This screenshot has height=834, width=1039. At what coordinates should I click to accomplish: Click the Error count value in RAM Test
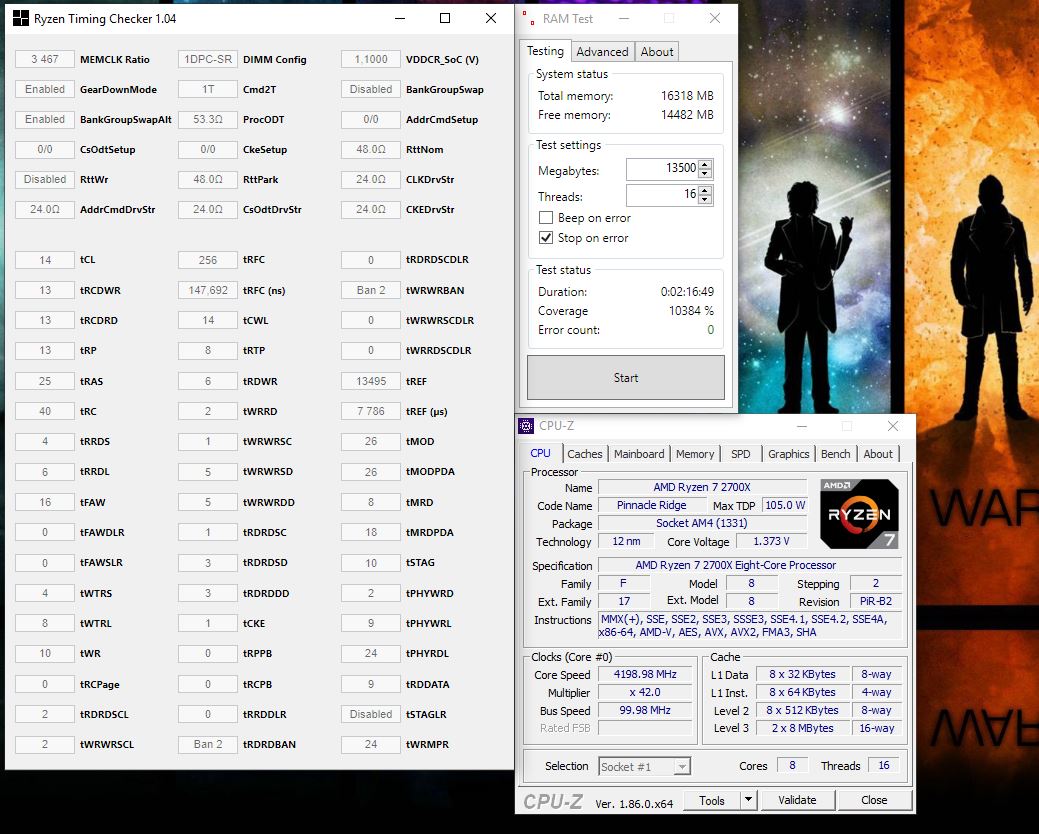(x=710, y=330)
